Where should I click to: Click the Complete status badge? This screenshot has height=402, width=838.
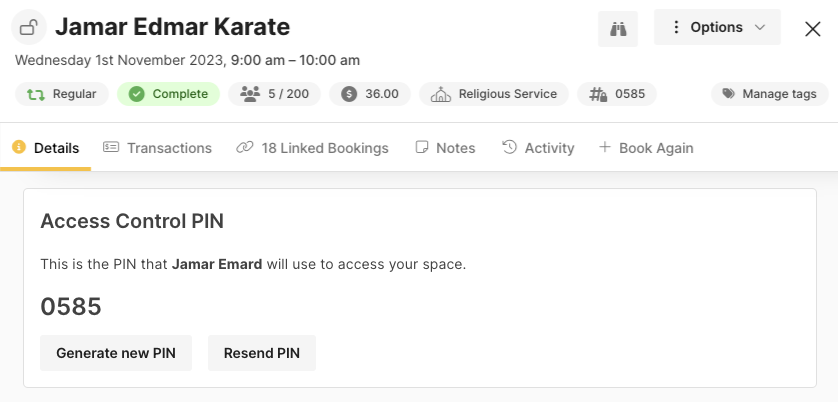pyautogui.click(x=168, y=94)
